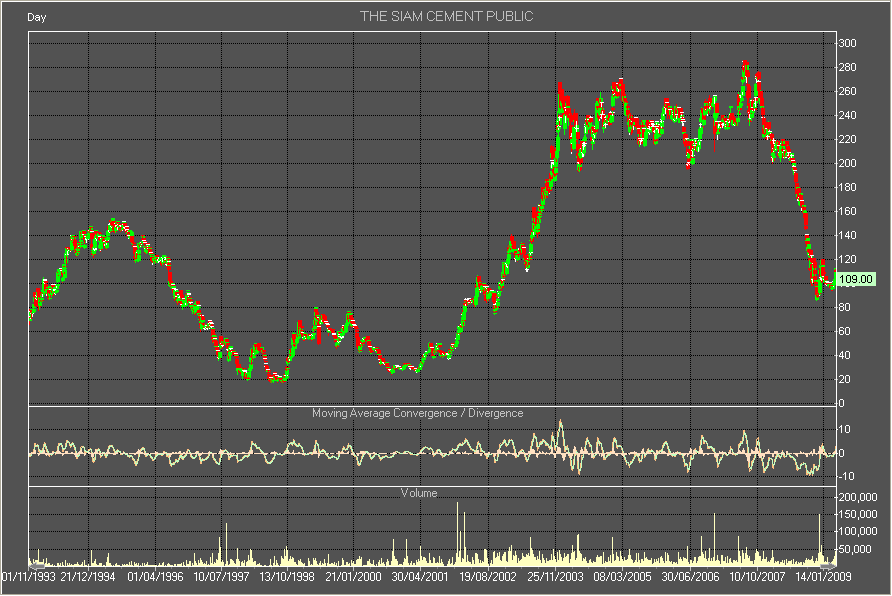Click the 40 price axis value

[845, 355]
